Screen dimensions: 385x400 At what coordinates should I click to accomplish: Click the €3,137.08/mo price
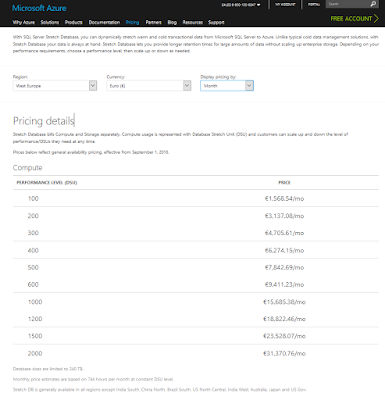284,216
